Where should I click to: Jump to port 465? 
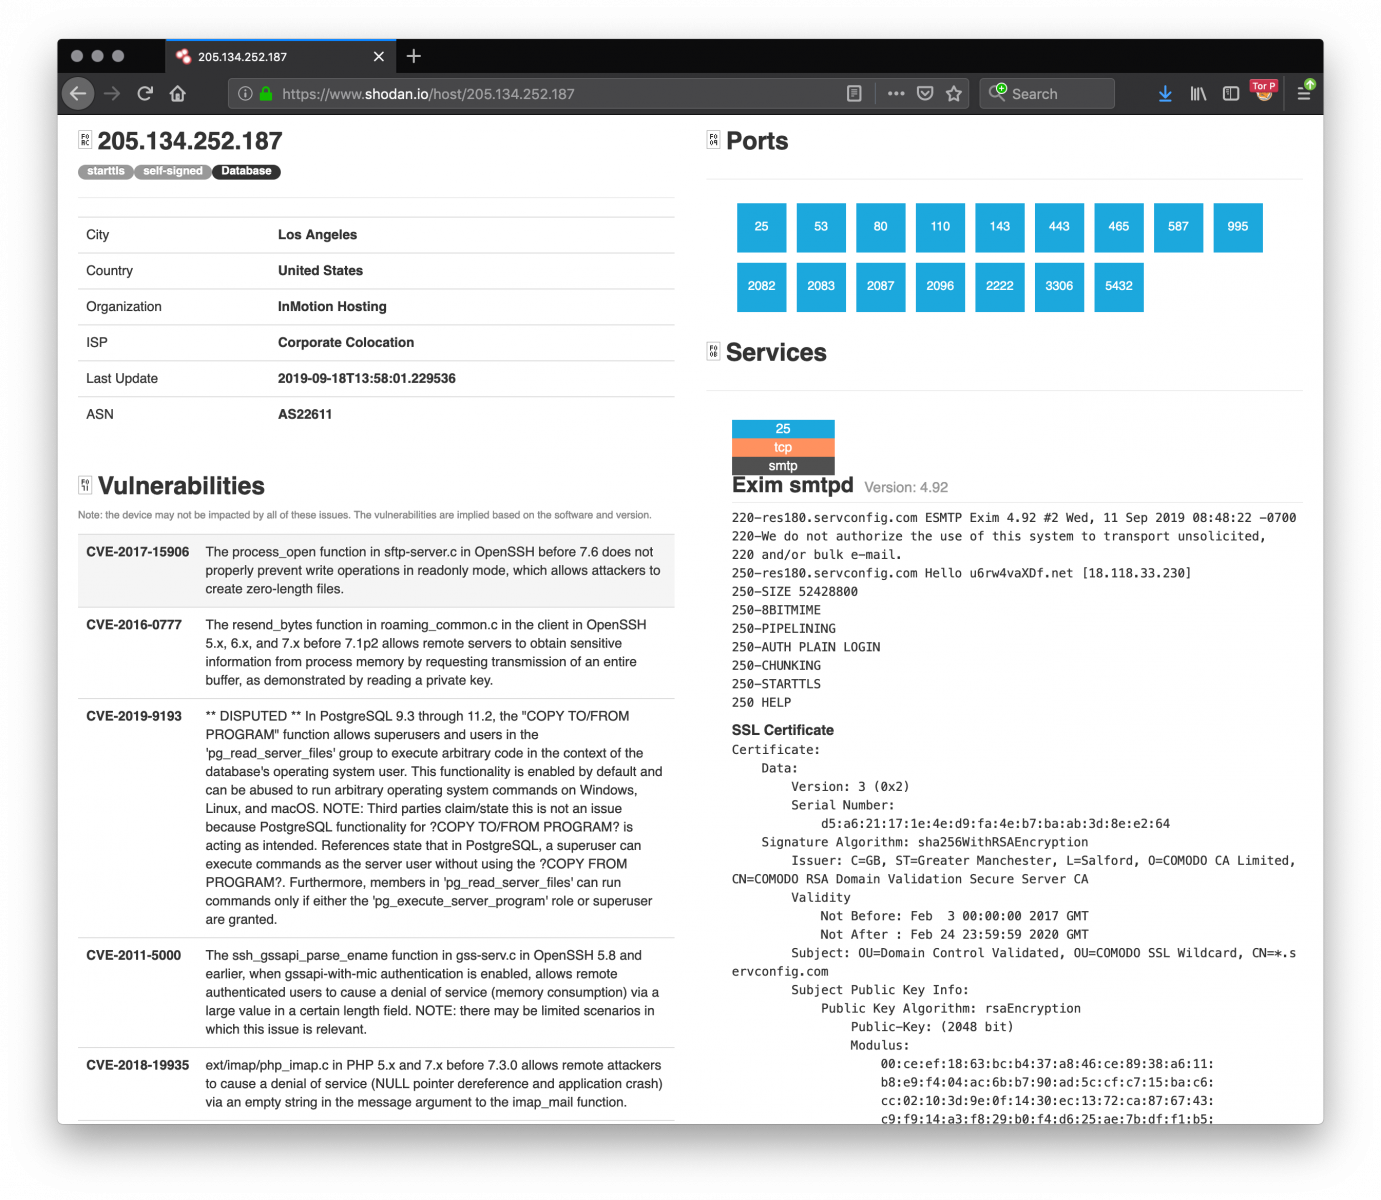[x=1119, y=227]
